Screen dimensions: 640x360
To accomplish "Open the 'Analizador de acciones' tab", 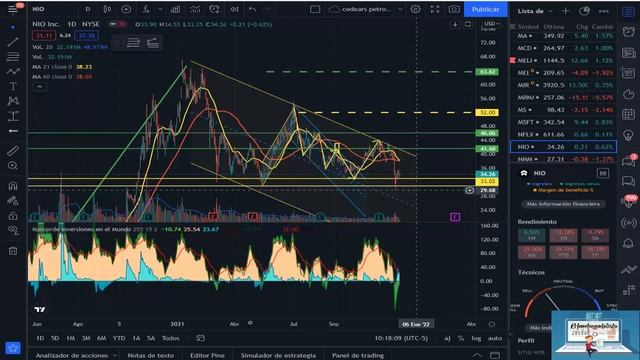I will tap(72, 355).
